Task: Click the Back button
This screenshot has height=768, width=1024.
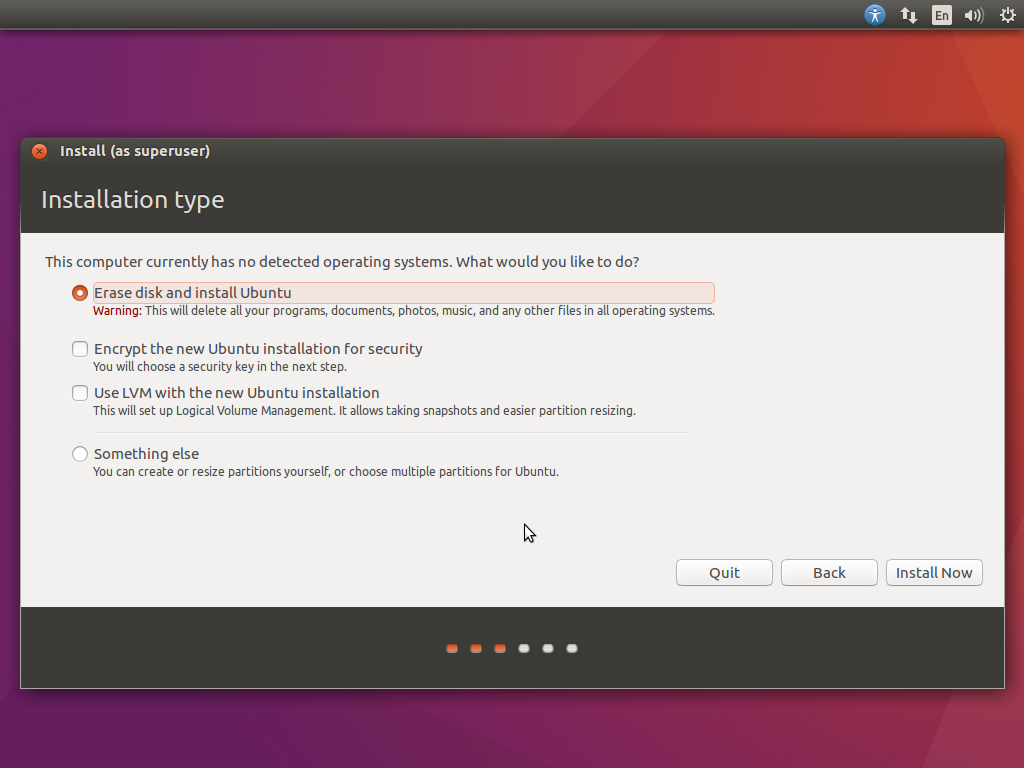Action: point(829,572)
